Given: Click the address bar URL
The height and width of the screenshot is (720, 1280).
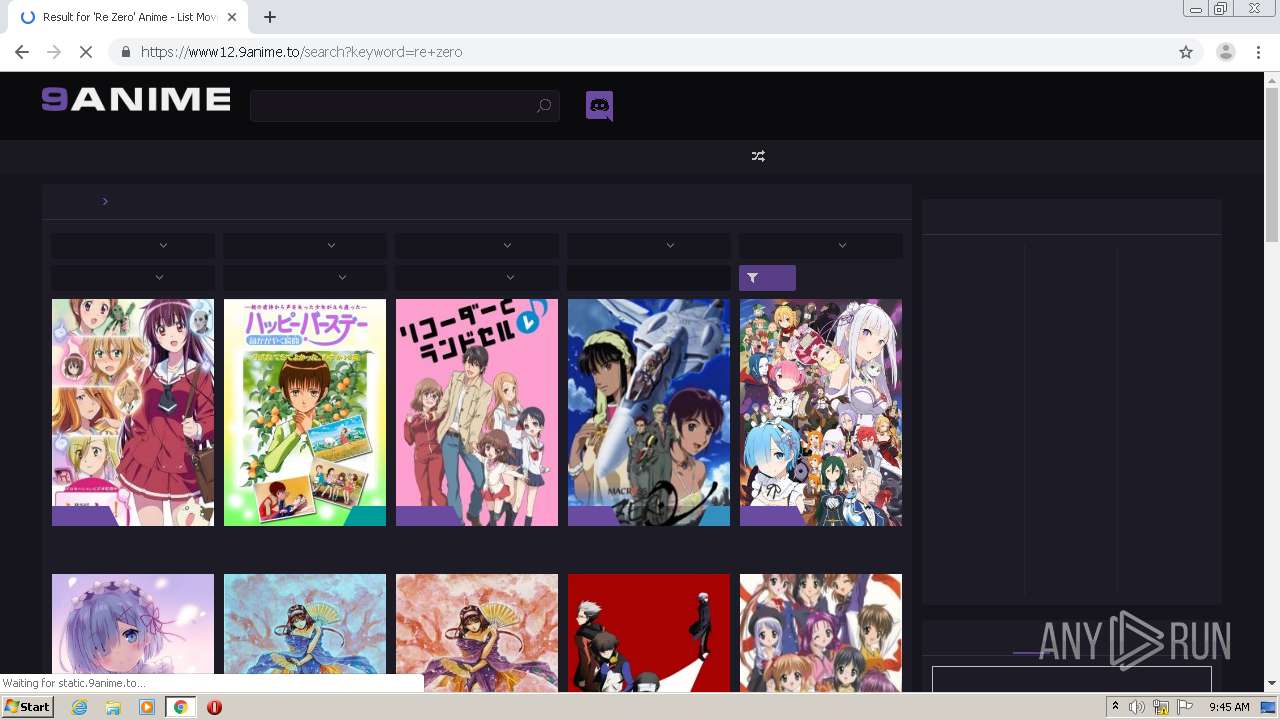Looking at the screenshot, I should click(x=301, y=52).
